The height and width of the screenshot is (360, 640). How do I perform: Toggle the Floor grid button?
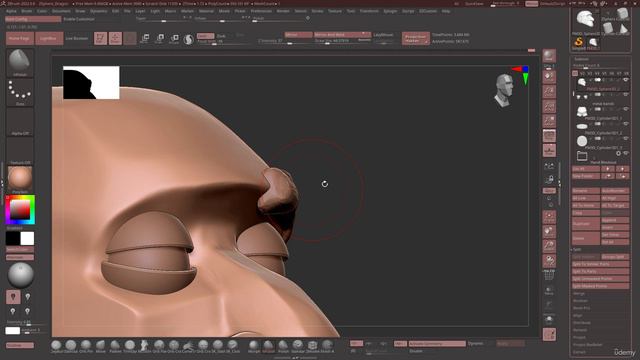549,151
